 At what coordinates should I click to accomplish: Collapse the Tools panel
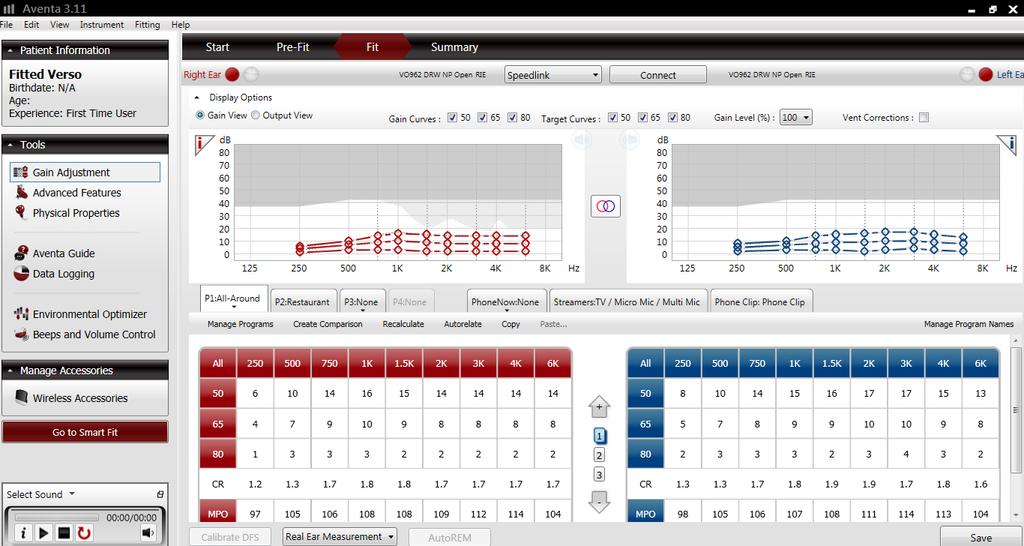10,145
